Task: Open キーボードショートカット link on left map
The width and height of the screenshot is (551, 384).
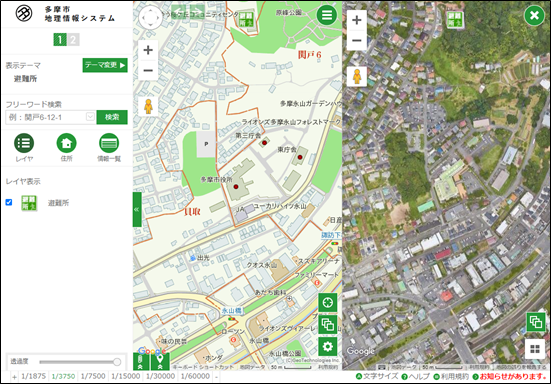Action: point(203,367)
